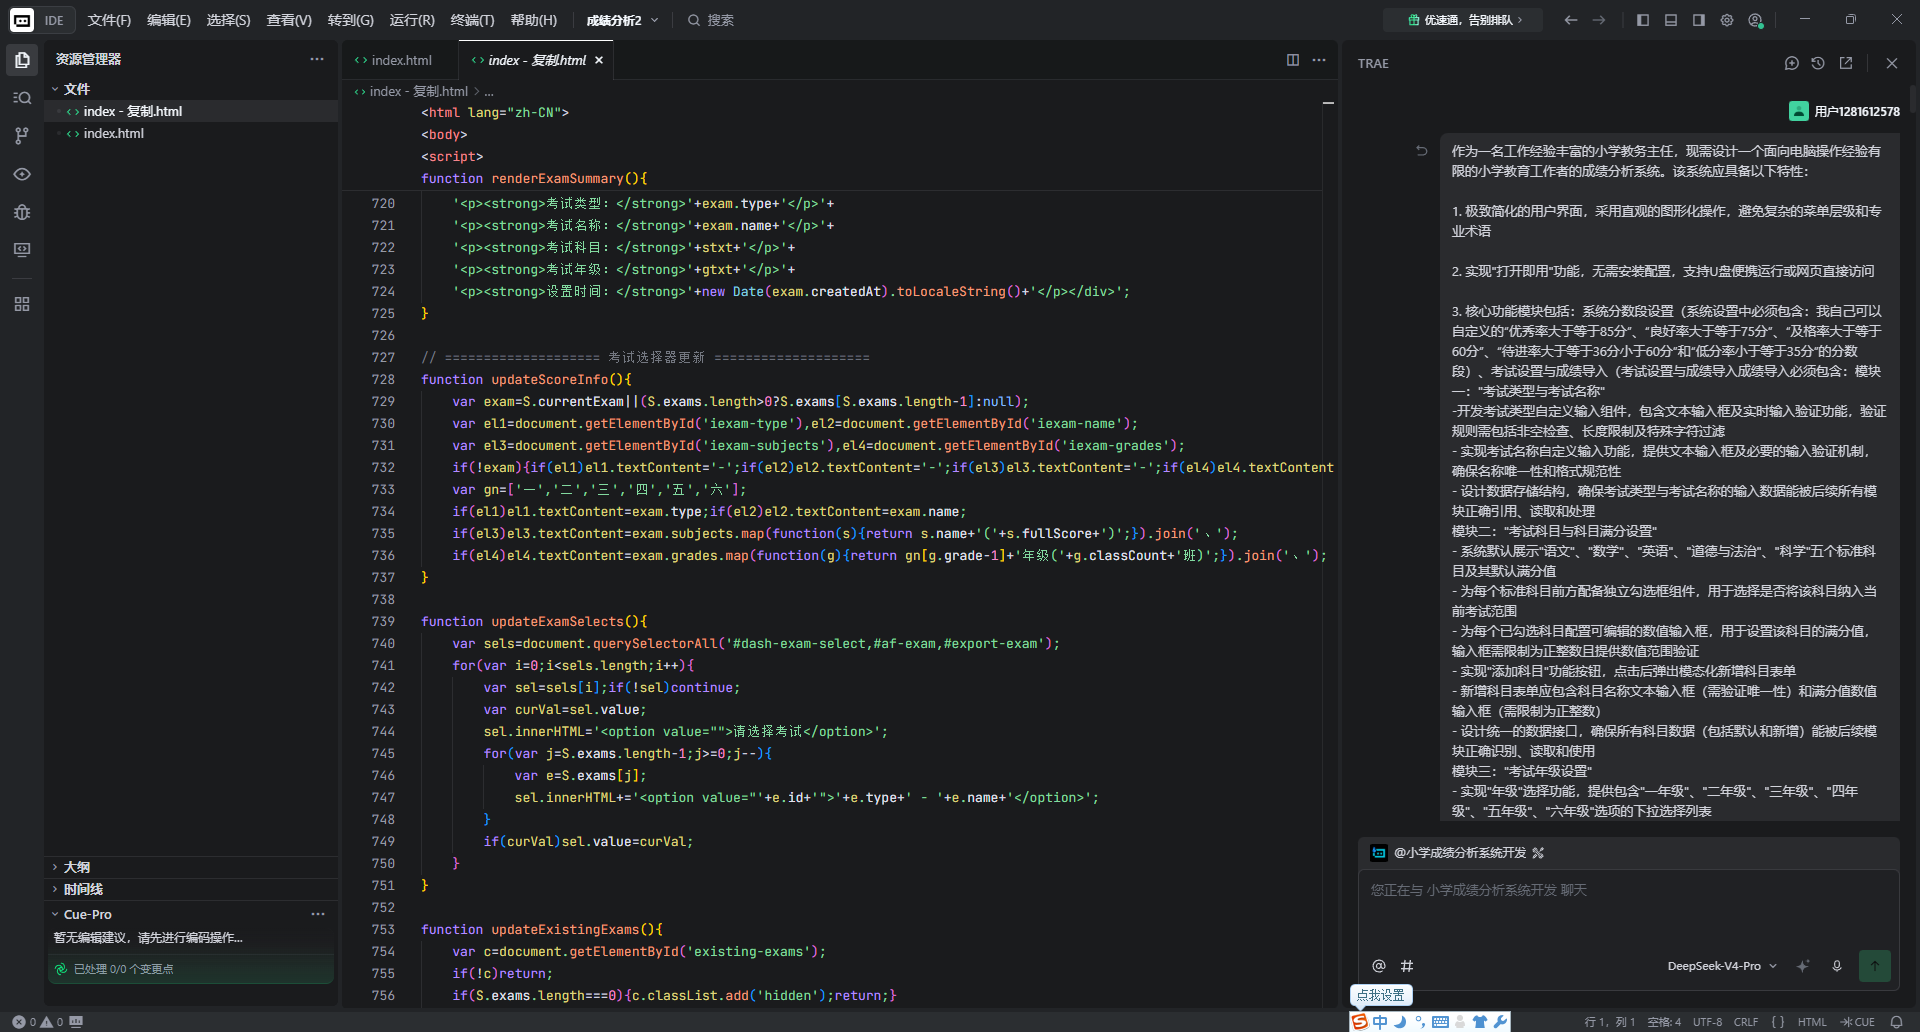Toggle Sogou soft keyboard icon
Image resolution: width=1920 pixels, height=1032 pixels.
(x=1440, y=1022)
